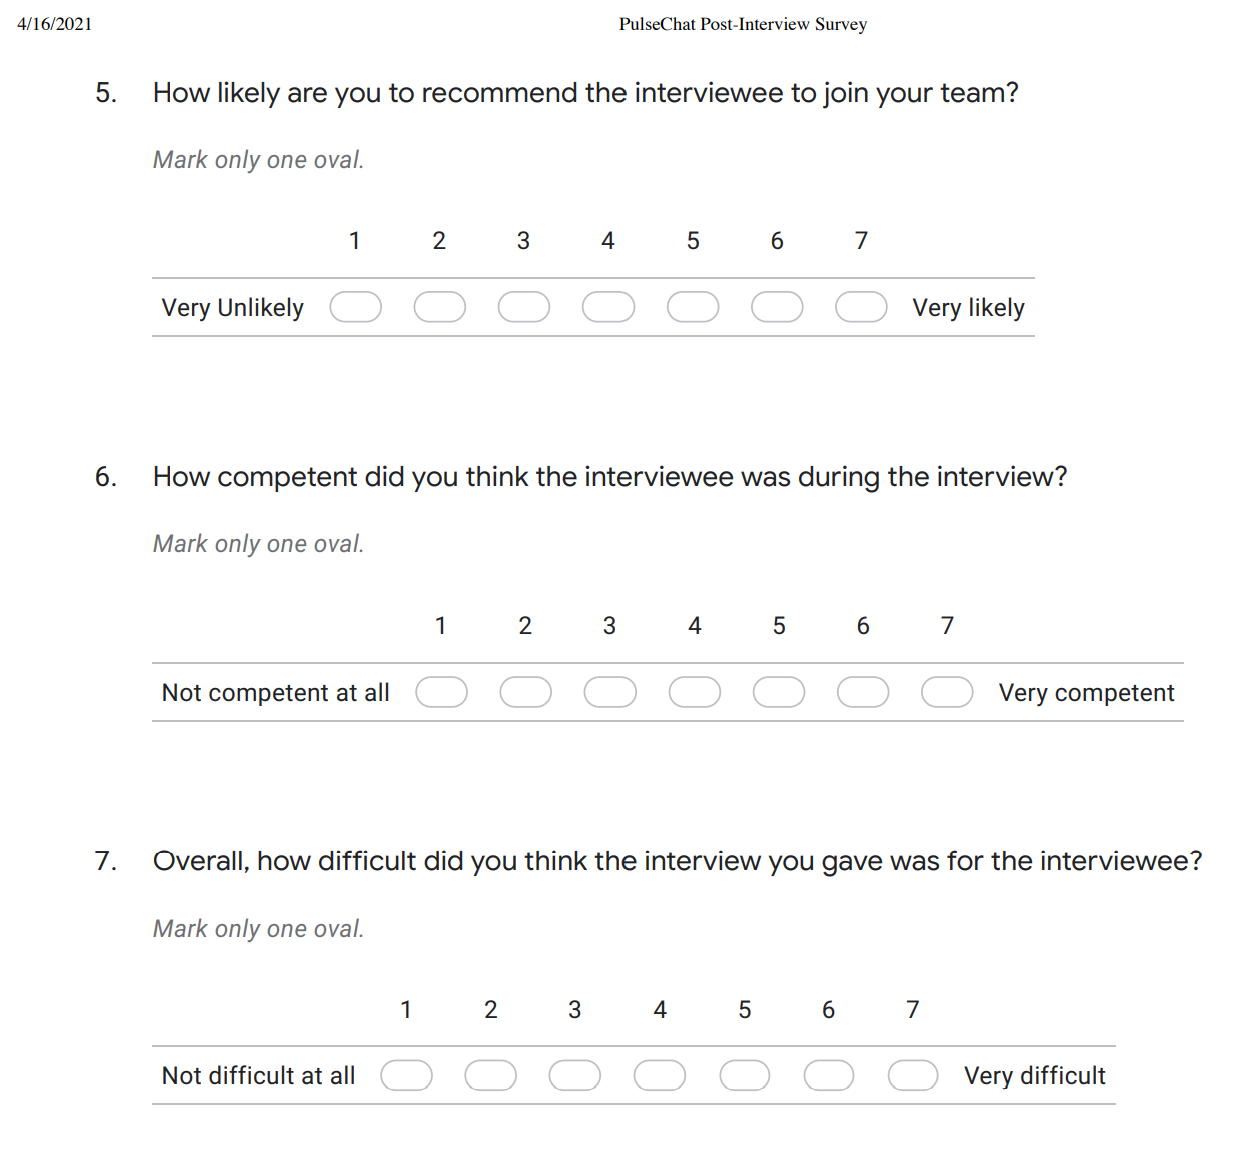Click the question 5 recommend interviewee text
Screen dimensions: 1246x1152
[586, 93]
